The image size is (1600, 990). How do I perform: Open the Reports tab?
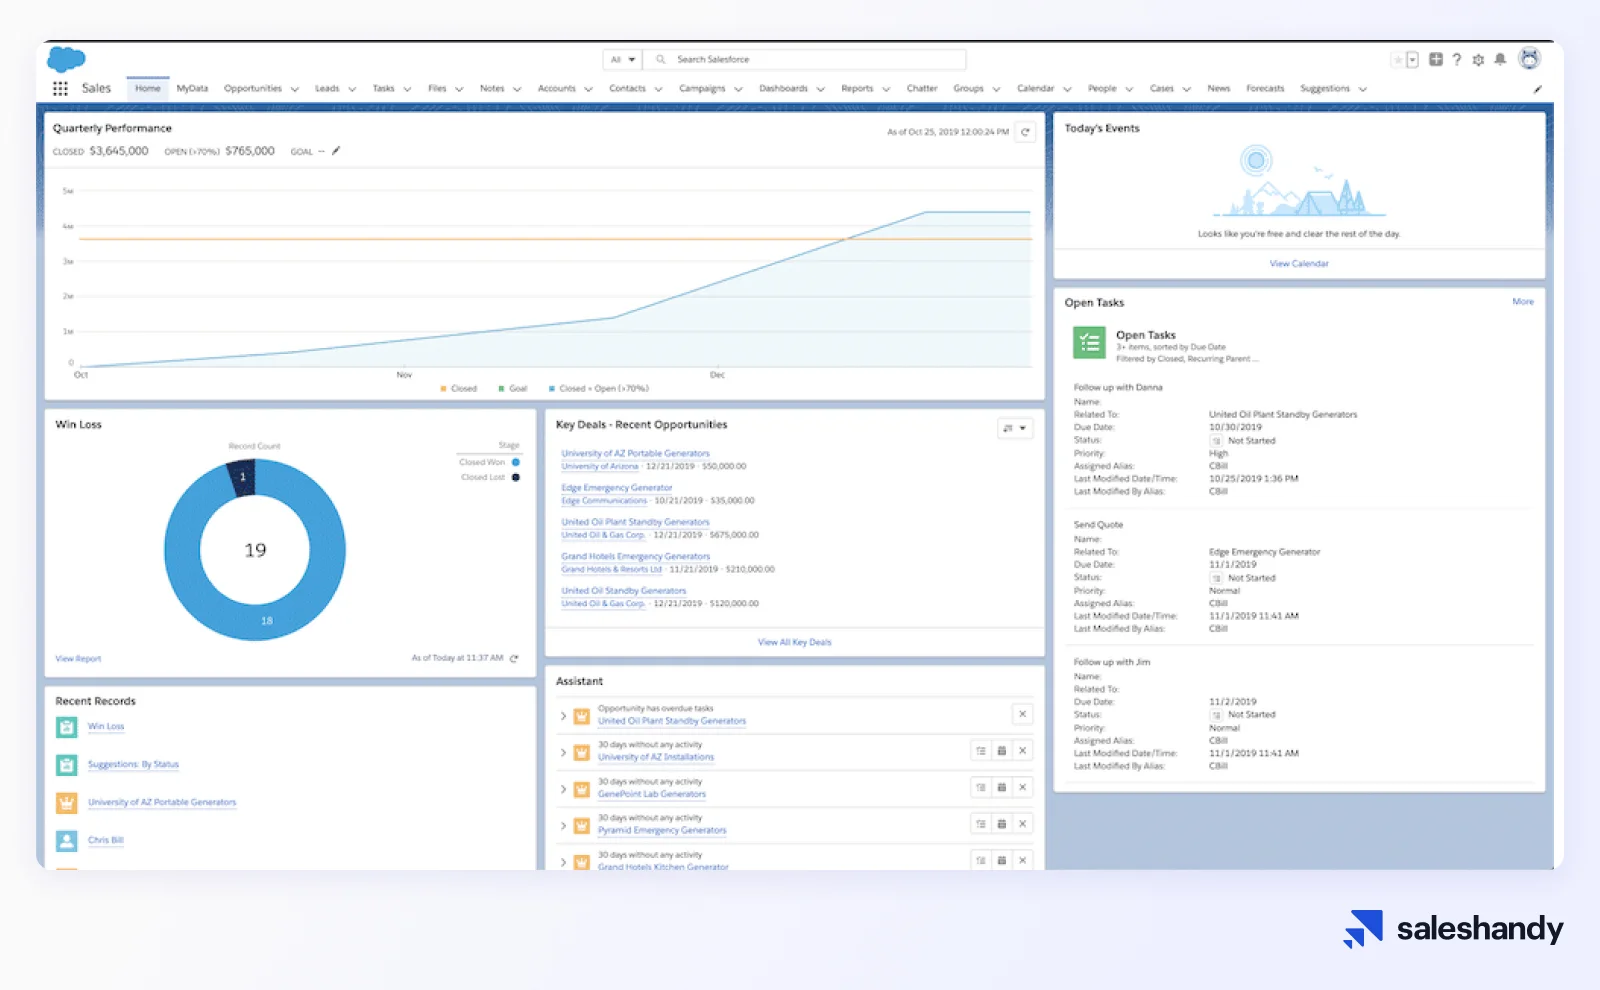point(857,88)
